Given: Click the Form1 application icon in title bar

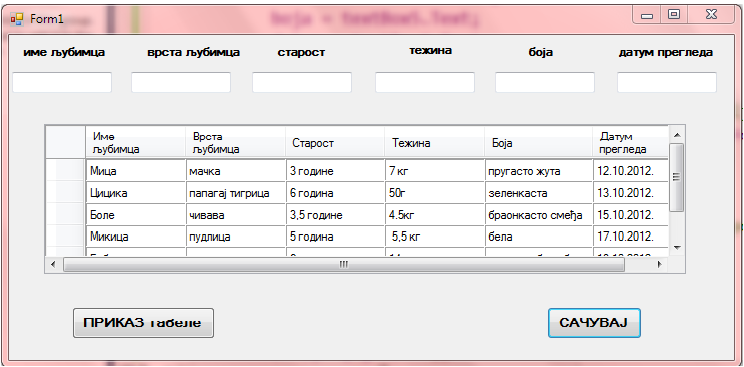Looking at the screenshot, I should tap(17, 19).
